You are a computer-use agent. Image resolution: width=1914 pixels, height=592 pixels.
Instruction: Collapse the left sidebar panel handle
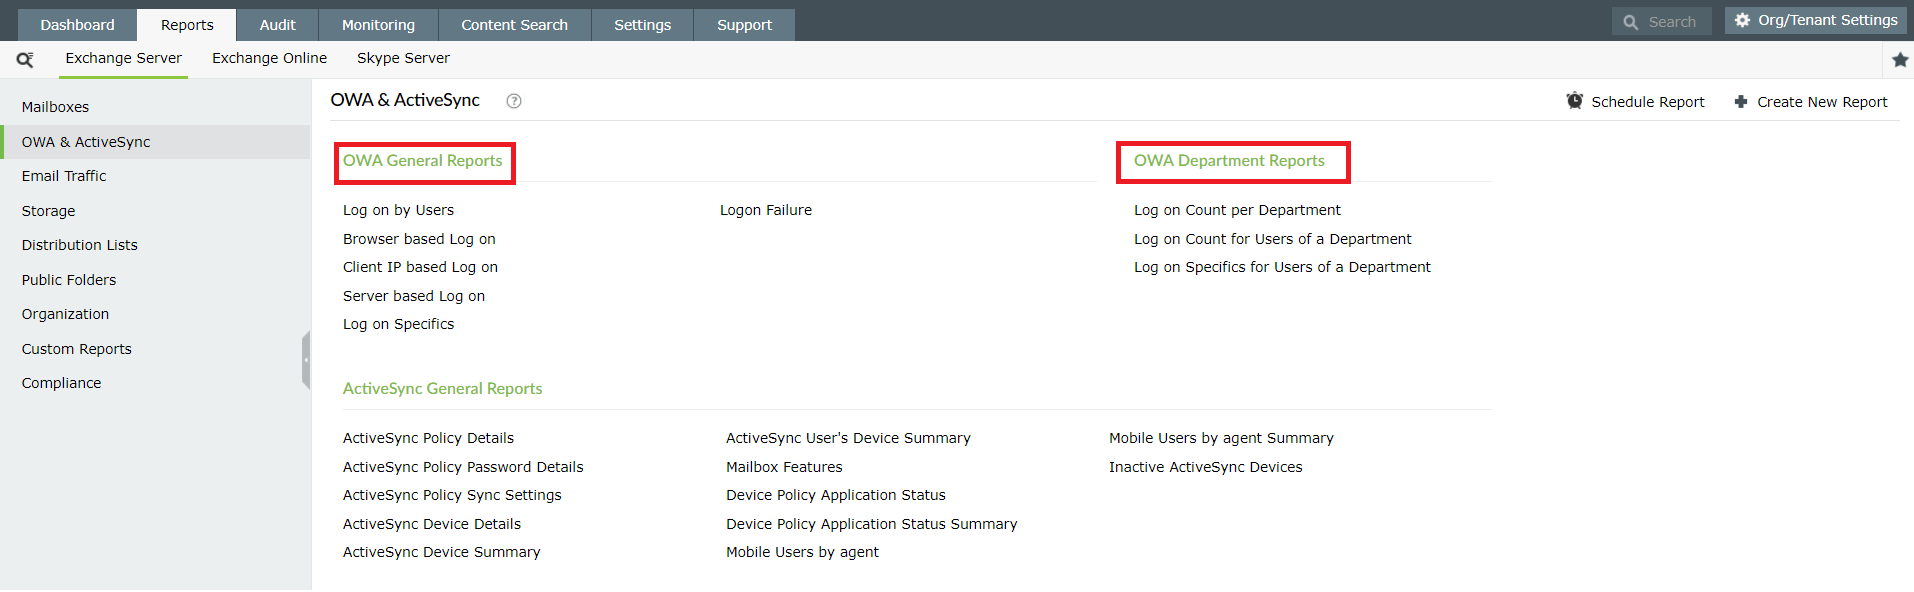point(306,360)
